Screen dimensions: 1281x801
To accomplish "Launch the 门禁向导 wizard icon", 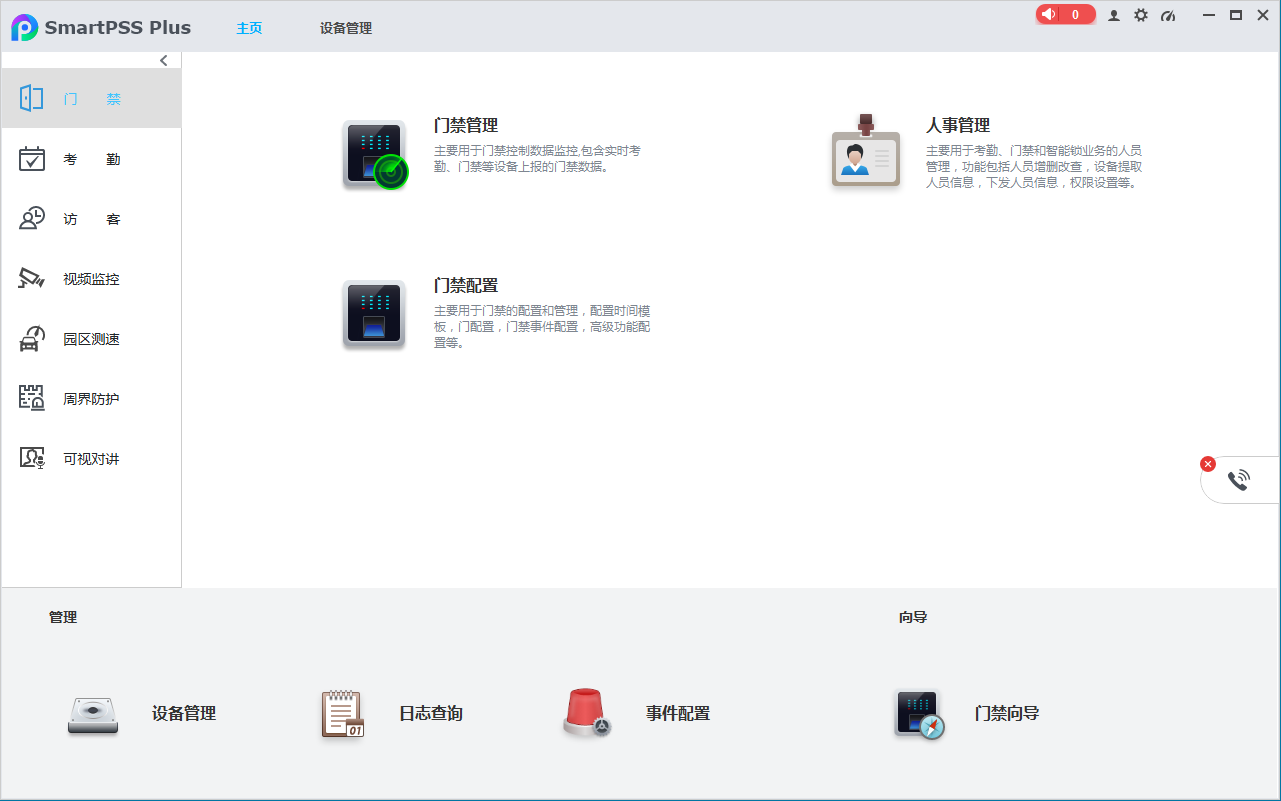I will pos(919,714).
